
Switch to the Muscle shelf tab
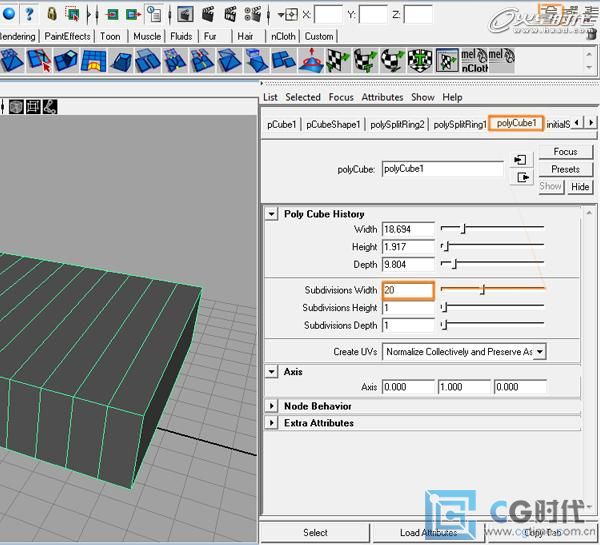point(147,36)
